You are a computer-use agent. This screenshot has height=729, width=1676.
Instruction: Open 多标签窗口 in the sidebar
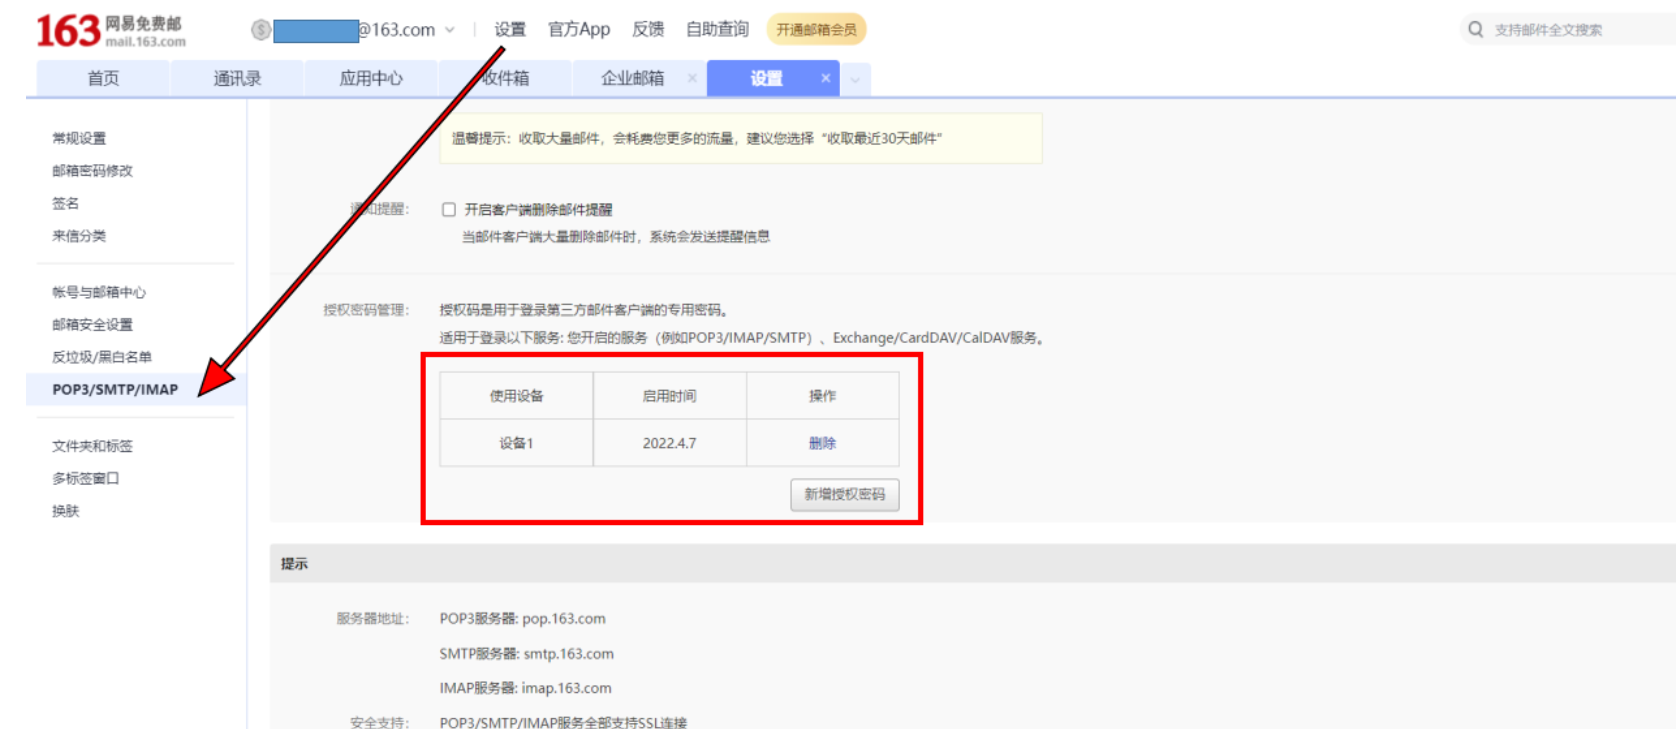click(x=86, y=478)
